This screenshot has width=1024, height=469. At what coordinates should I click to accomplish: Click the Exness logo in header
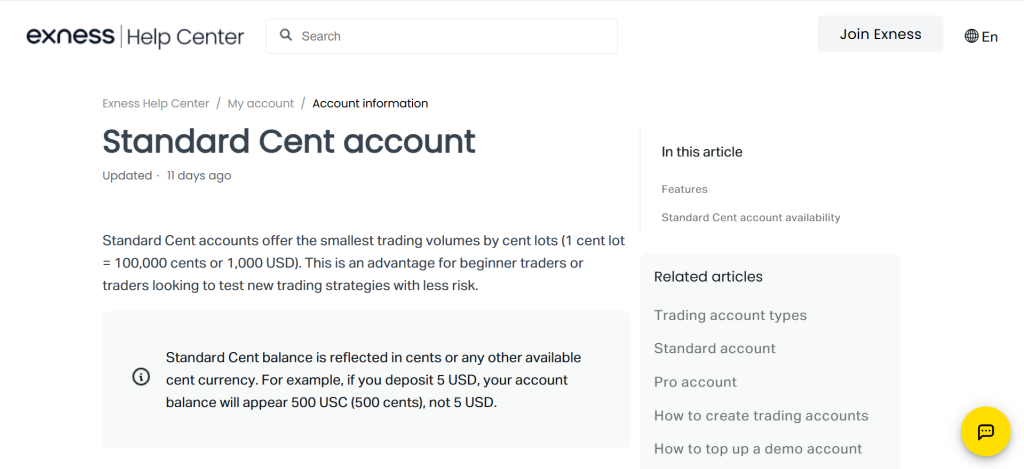tap(70, 37)
